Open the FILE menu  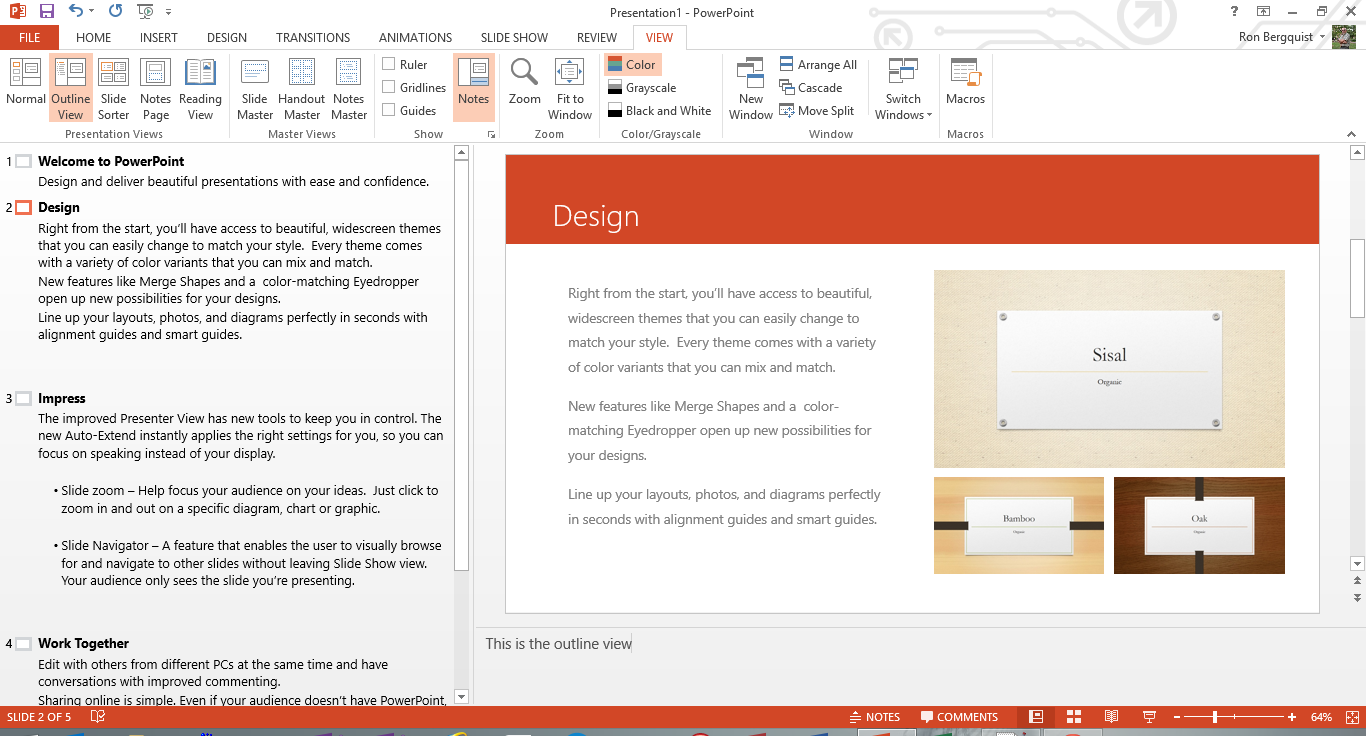(x=29, y=38)
